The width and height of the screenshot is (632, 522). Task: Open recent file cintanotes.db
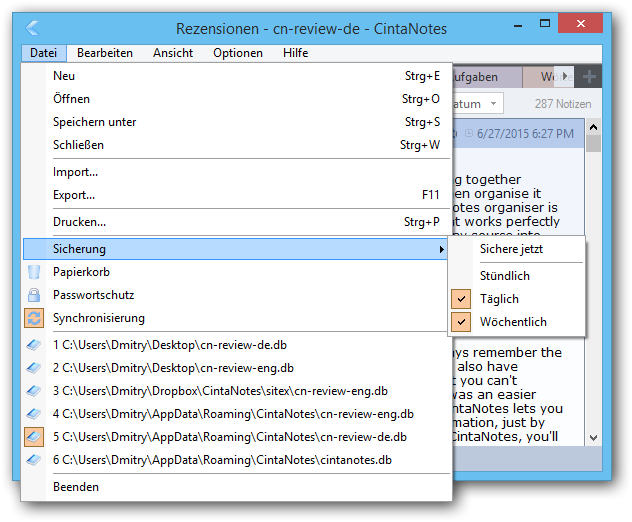click(x=236, y=460)
